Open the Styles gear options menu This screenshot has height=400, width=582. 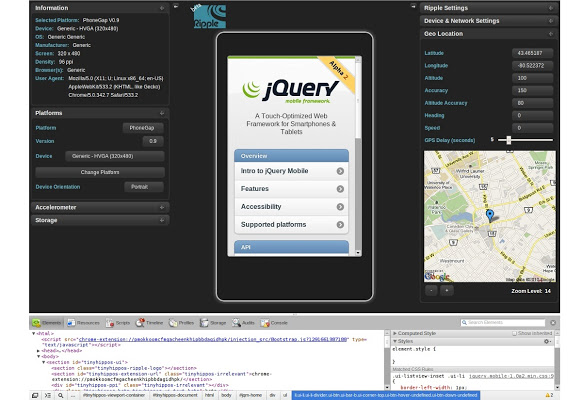[x=547, y=341]
